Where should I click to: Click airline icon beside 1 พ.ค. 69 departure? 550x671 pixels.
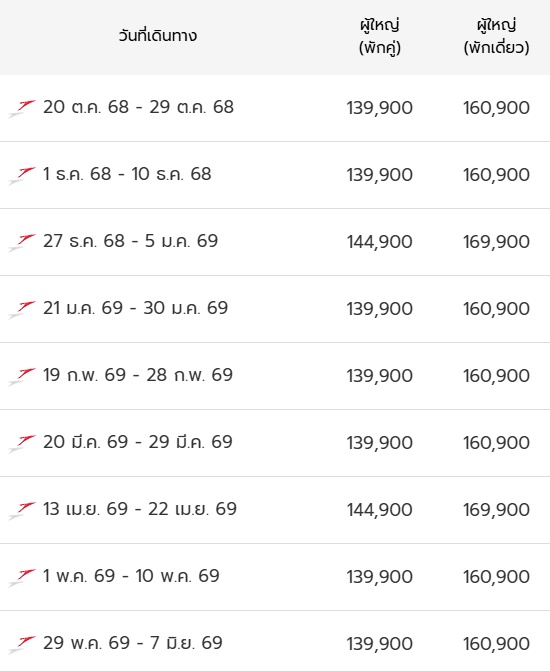[x=22, y=577]
